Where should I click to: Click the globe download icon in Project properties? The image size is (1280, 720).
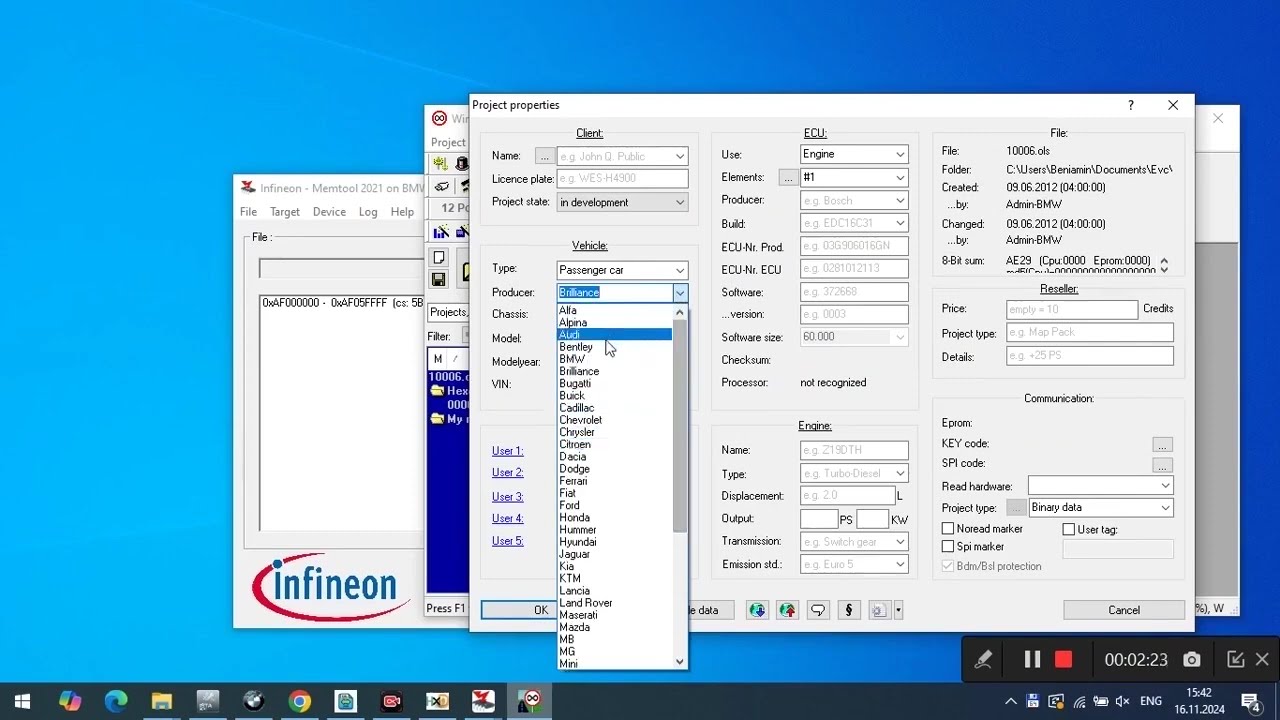click(x=757, y=610)
